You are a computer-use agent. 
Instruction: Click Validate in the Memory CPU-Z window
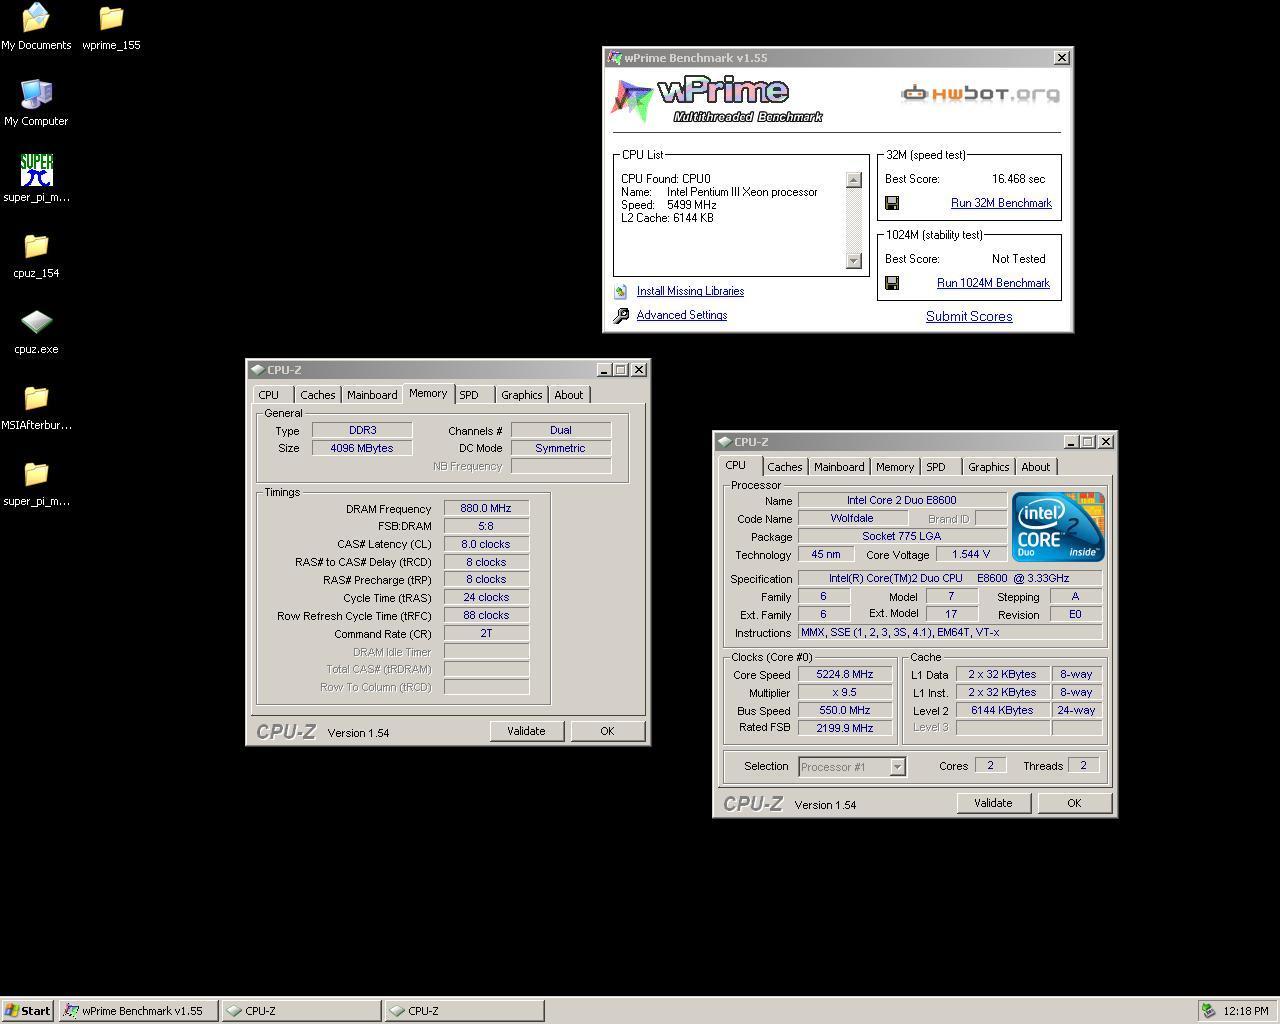pos(526,731)
